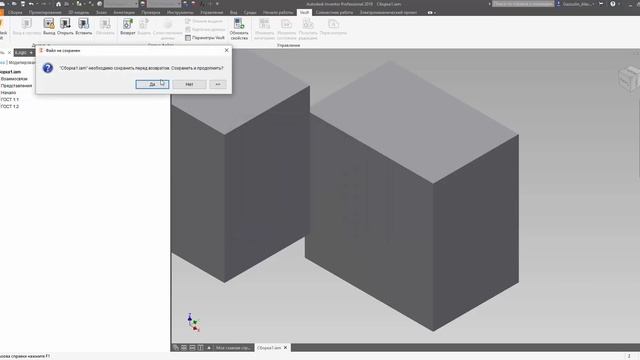Click the disabled Вход в систему icon

coord(26,27)
